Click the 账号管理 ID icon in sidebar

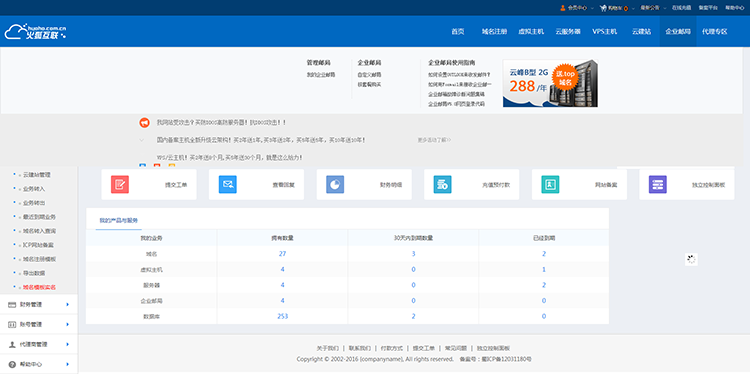click(x=12, y=324)
